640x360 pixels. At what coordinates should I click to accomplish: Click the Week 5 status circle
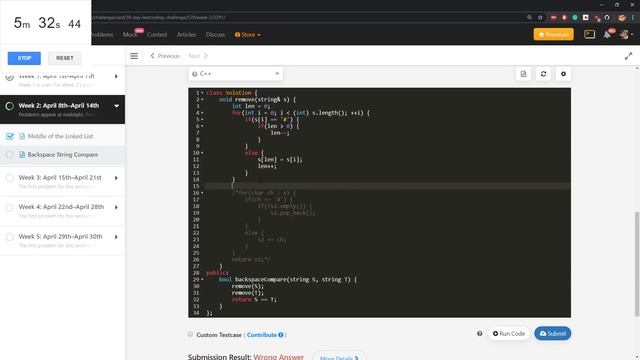click(x=10, y=237)
